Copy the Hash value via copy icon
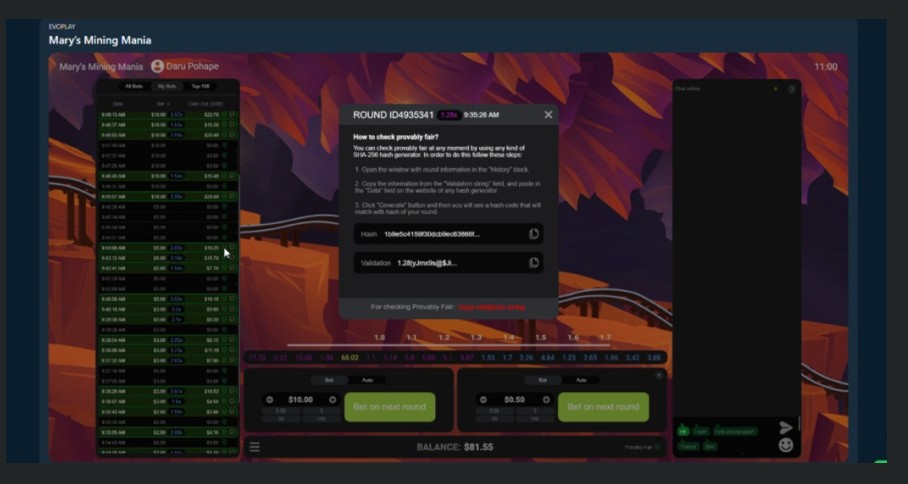This screenshot has width=908, height=484. click(x=534, y=234)
